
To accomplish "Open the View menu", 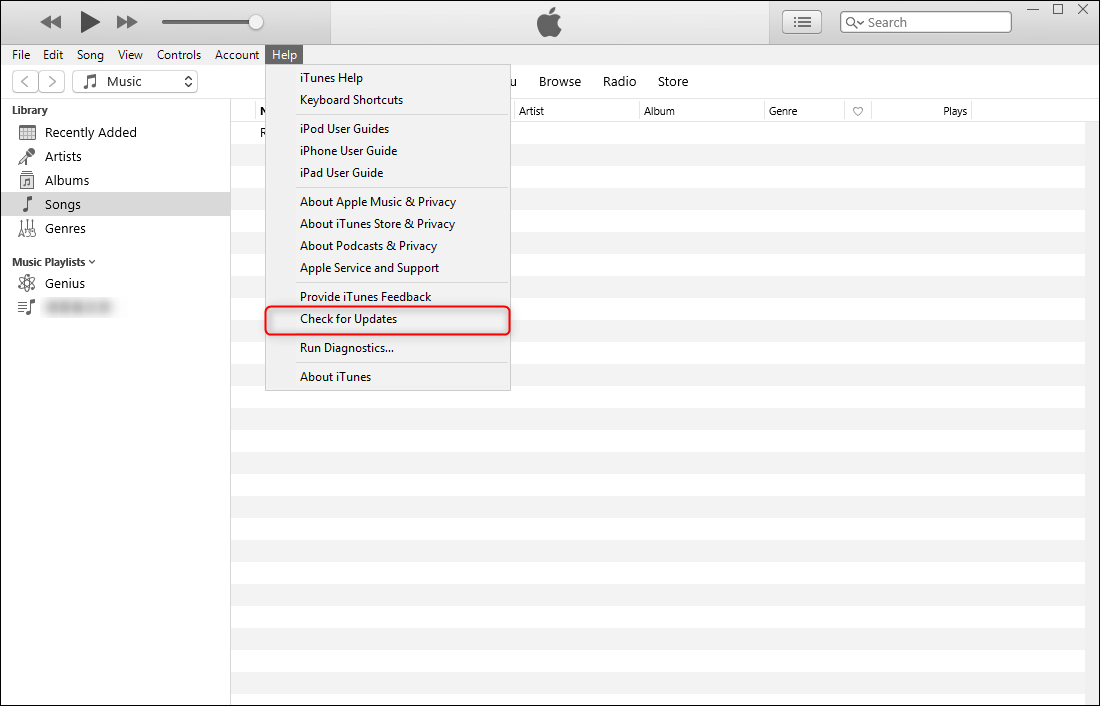I will [130, 55].
